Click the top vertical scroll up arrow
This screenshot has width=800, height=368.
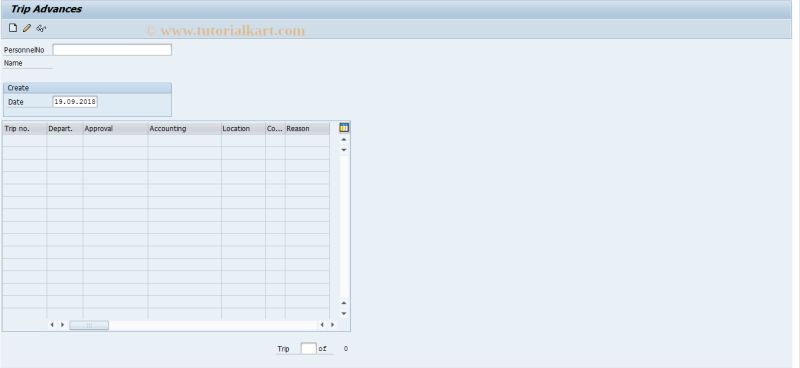344,139
